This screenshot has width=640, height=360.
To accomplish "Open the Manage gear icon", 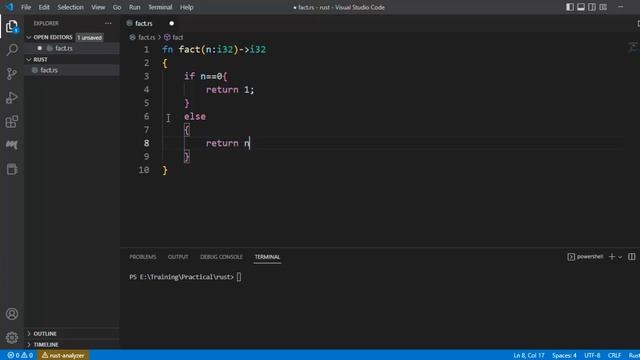I will (x=12, y=338).
